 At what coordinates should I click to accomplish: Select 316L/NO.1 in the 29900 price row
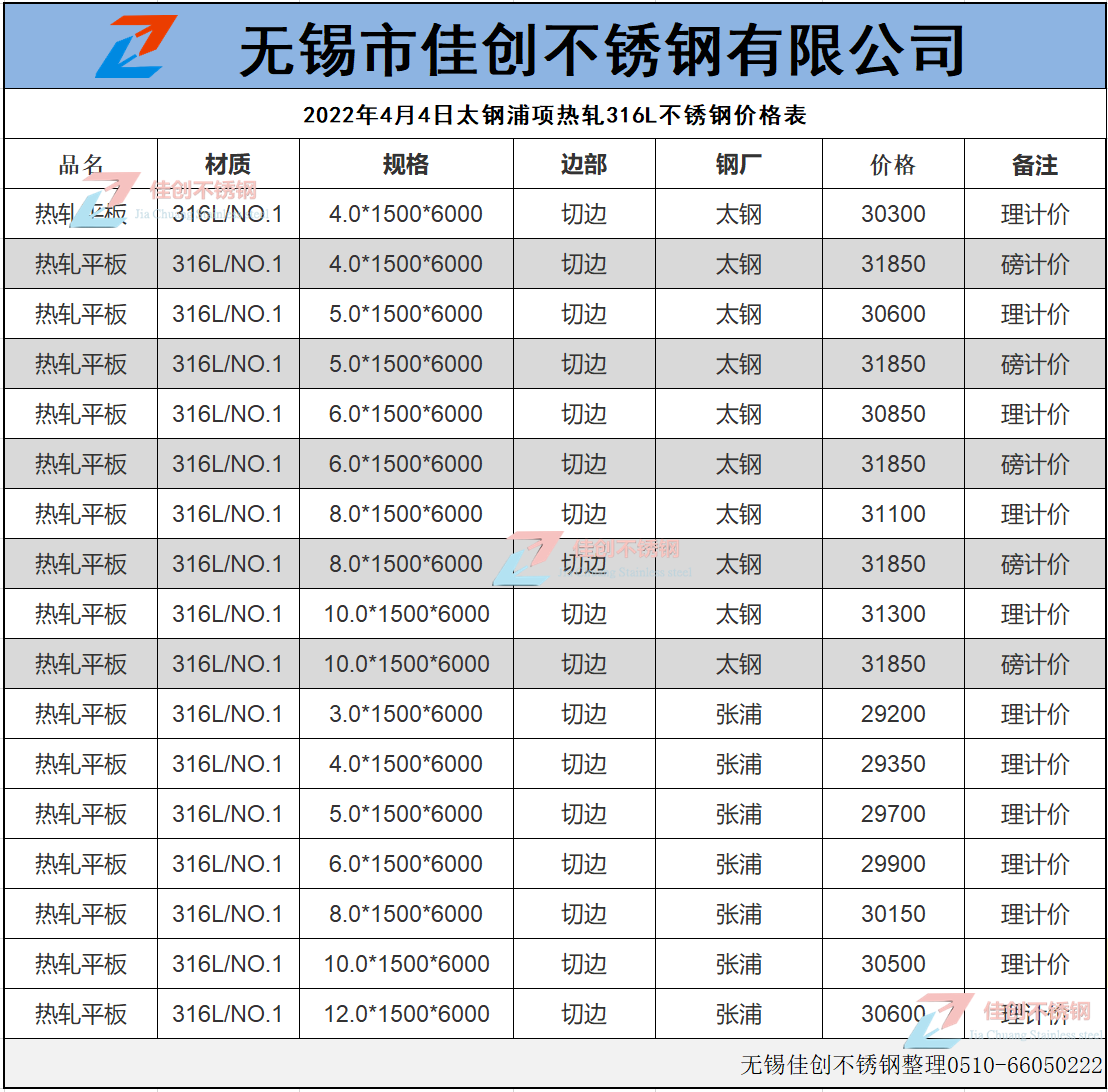(x=228, y=864)
